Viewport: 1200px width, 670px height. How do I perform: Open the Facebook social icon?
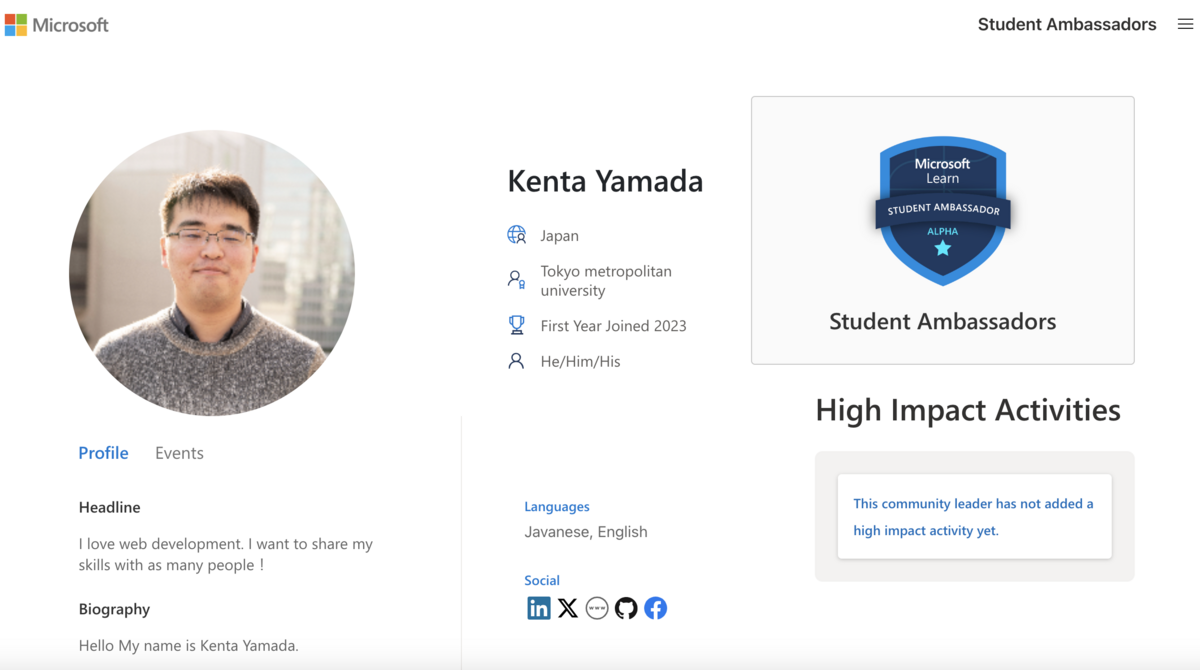(x=655, y=608)
